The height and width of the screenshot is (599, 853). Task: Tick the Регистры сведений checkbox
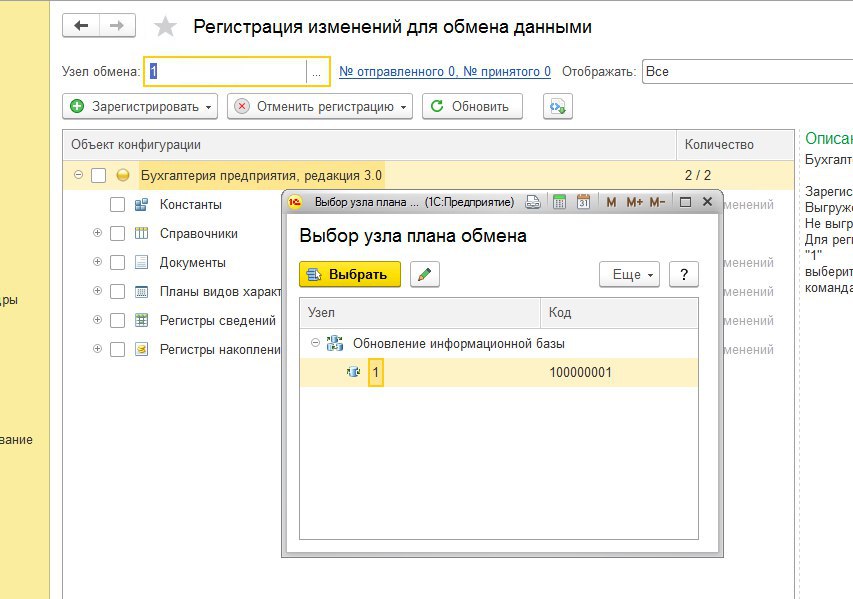pos(118,320)
